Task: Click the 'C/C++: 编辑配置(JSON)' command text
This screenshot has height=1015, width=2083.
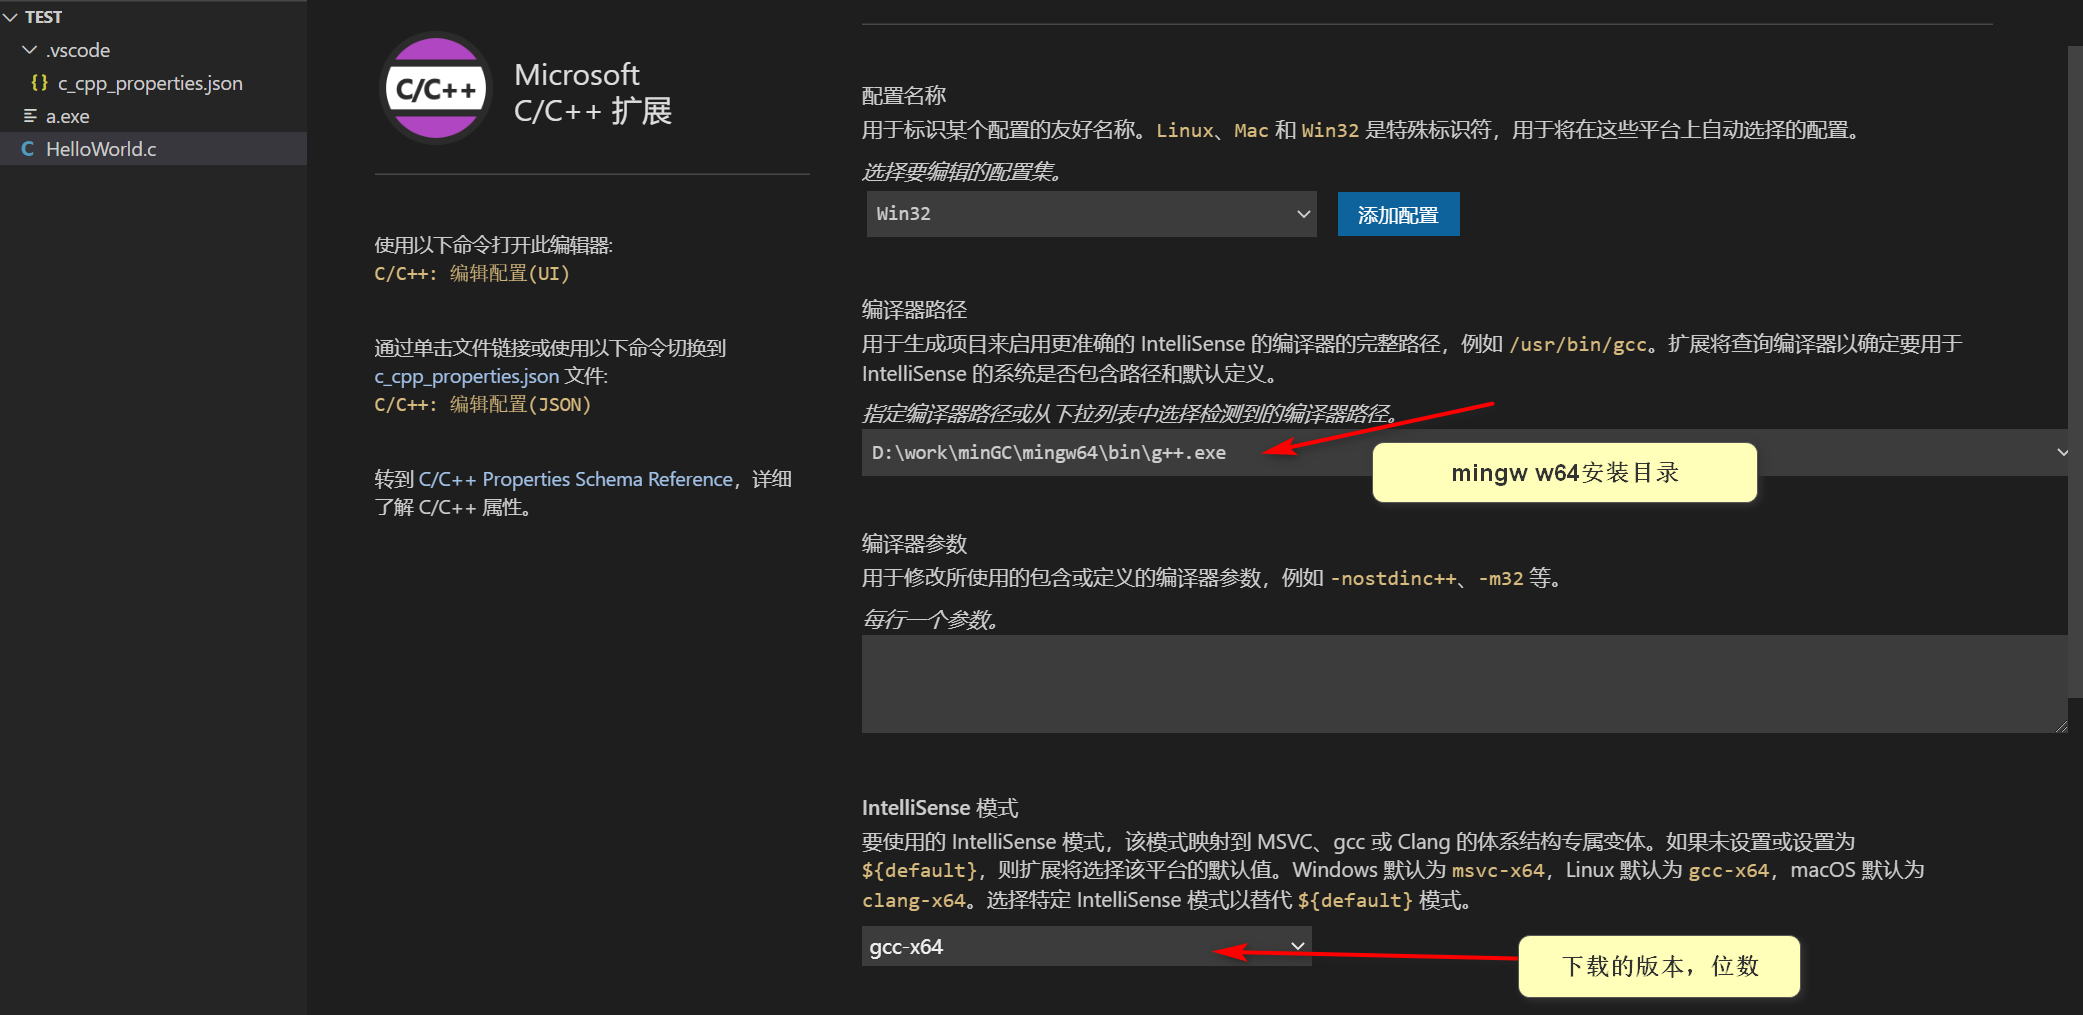Action: pos(483,404)
